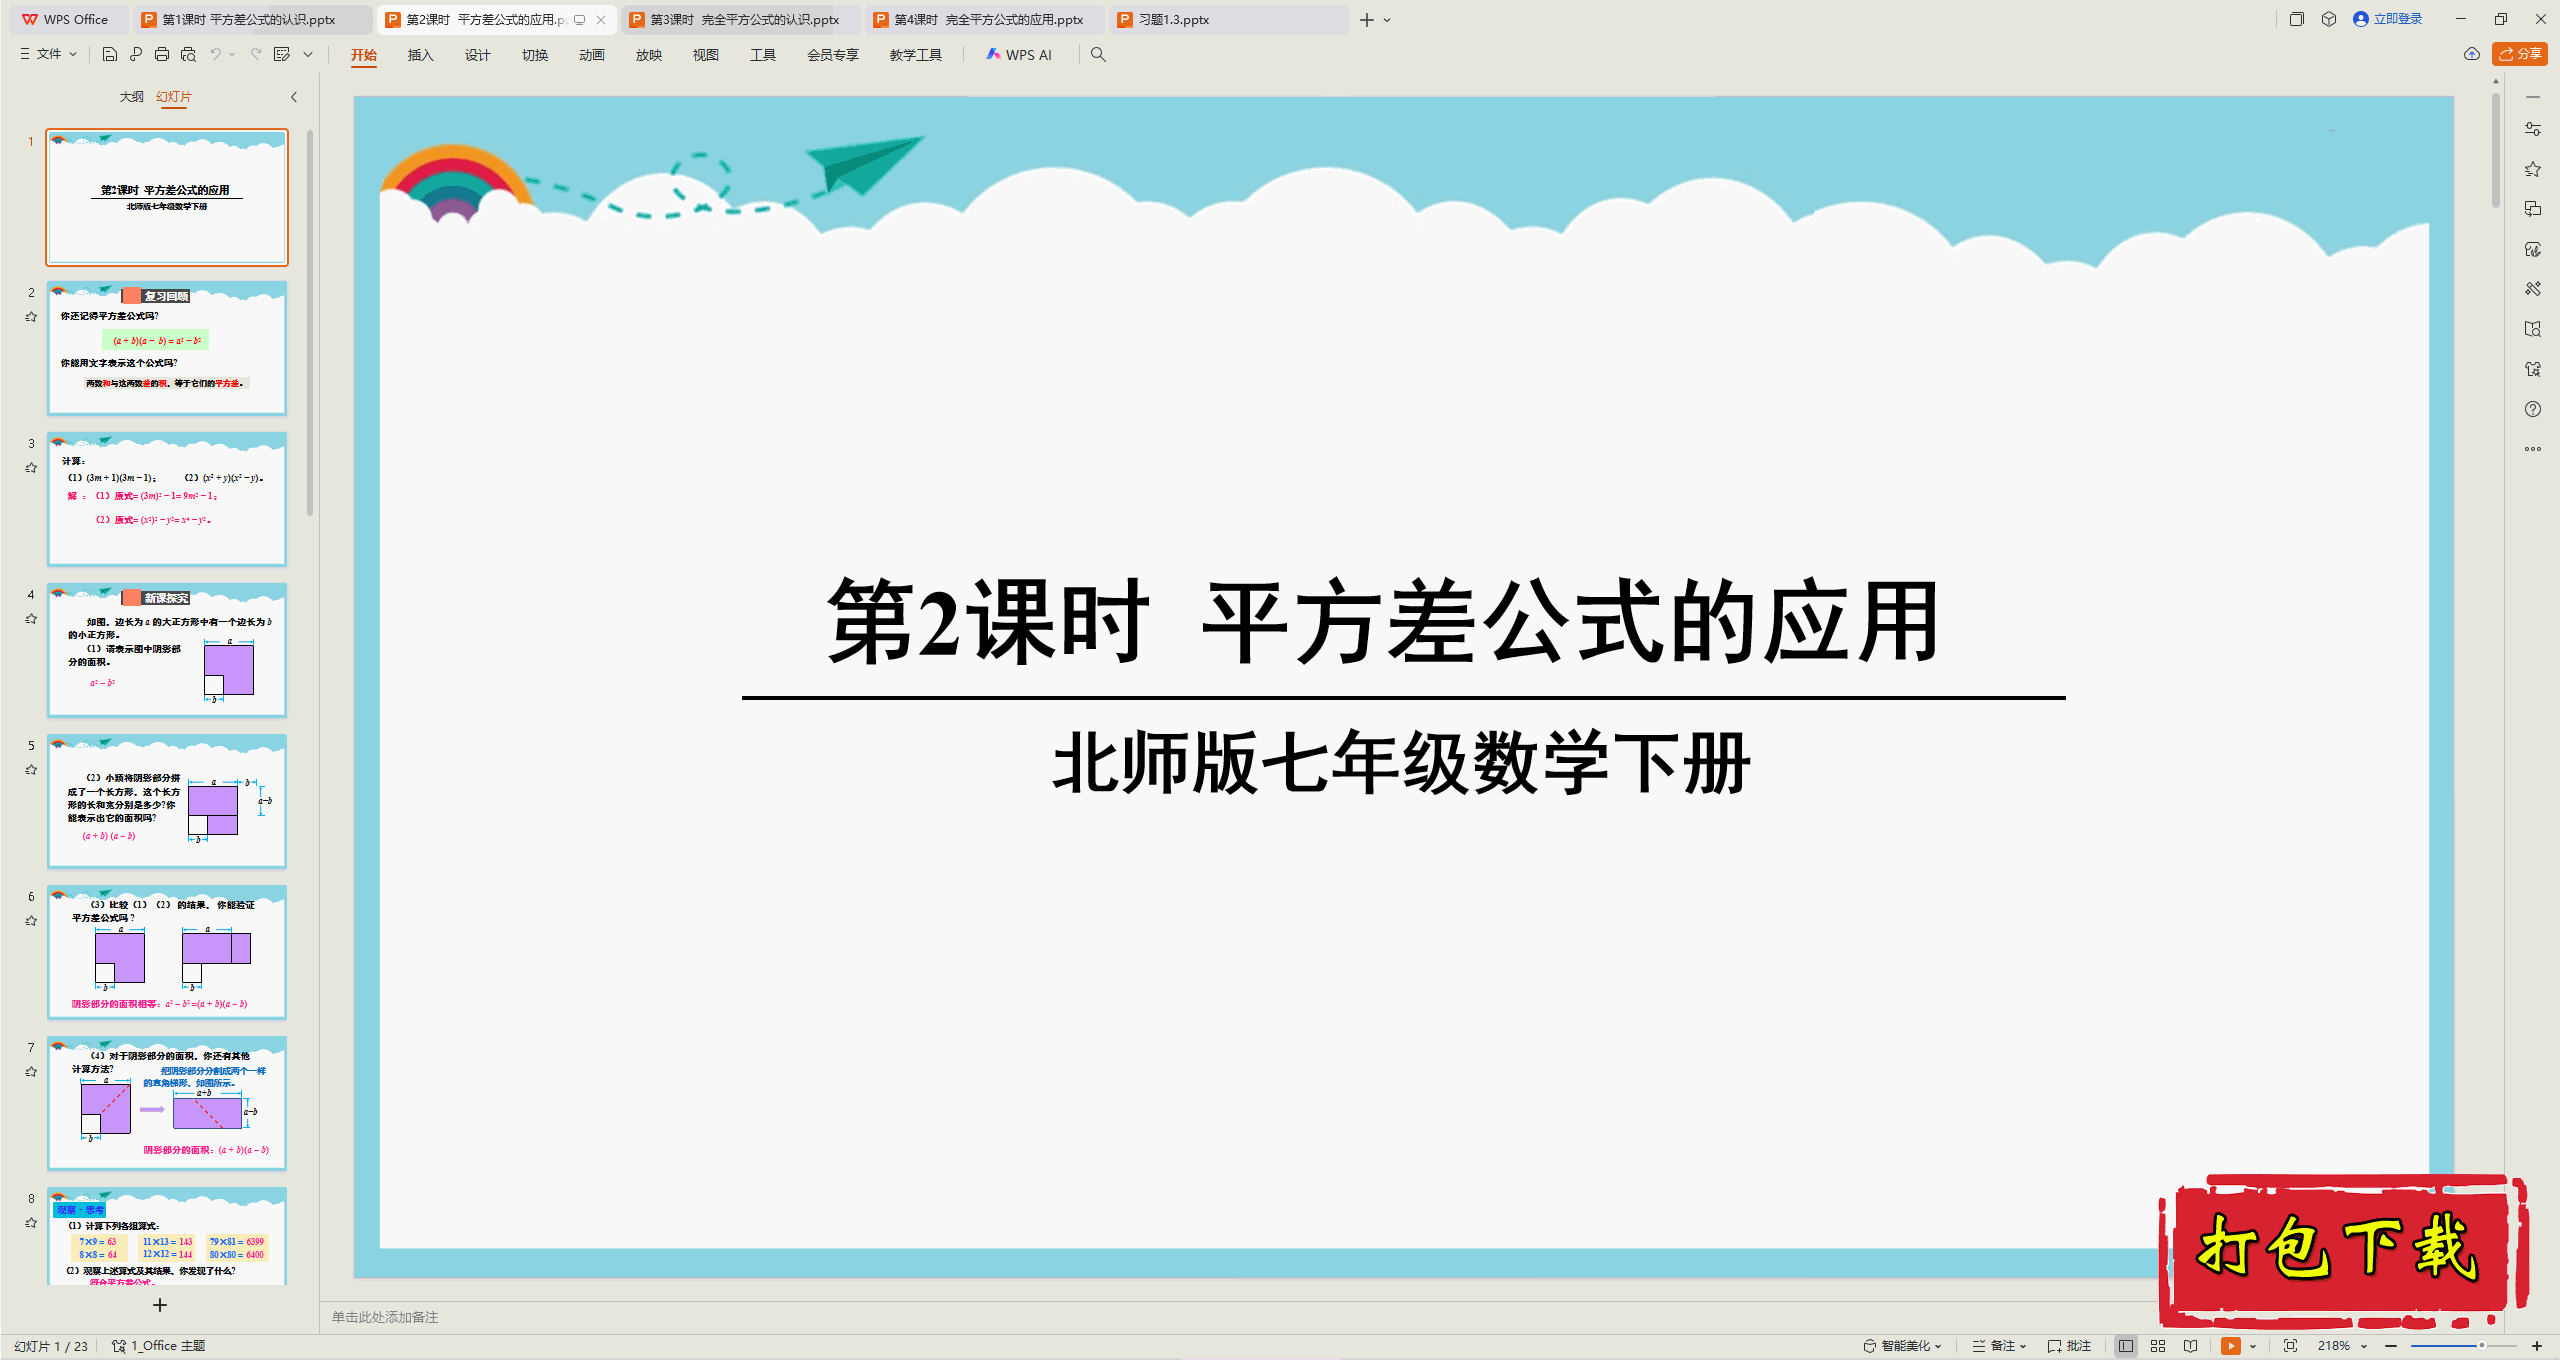Click the zoom slider handle
2560x1360 pixels.
tap(2481, 1346)
